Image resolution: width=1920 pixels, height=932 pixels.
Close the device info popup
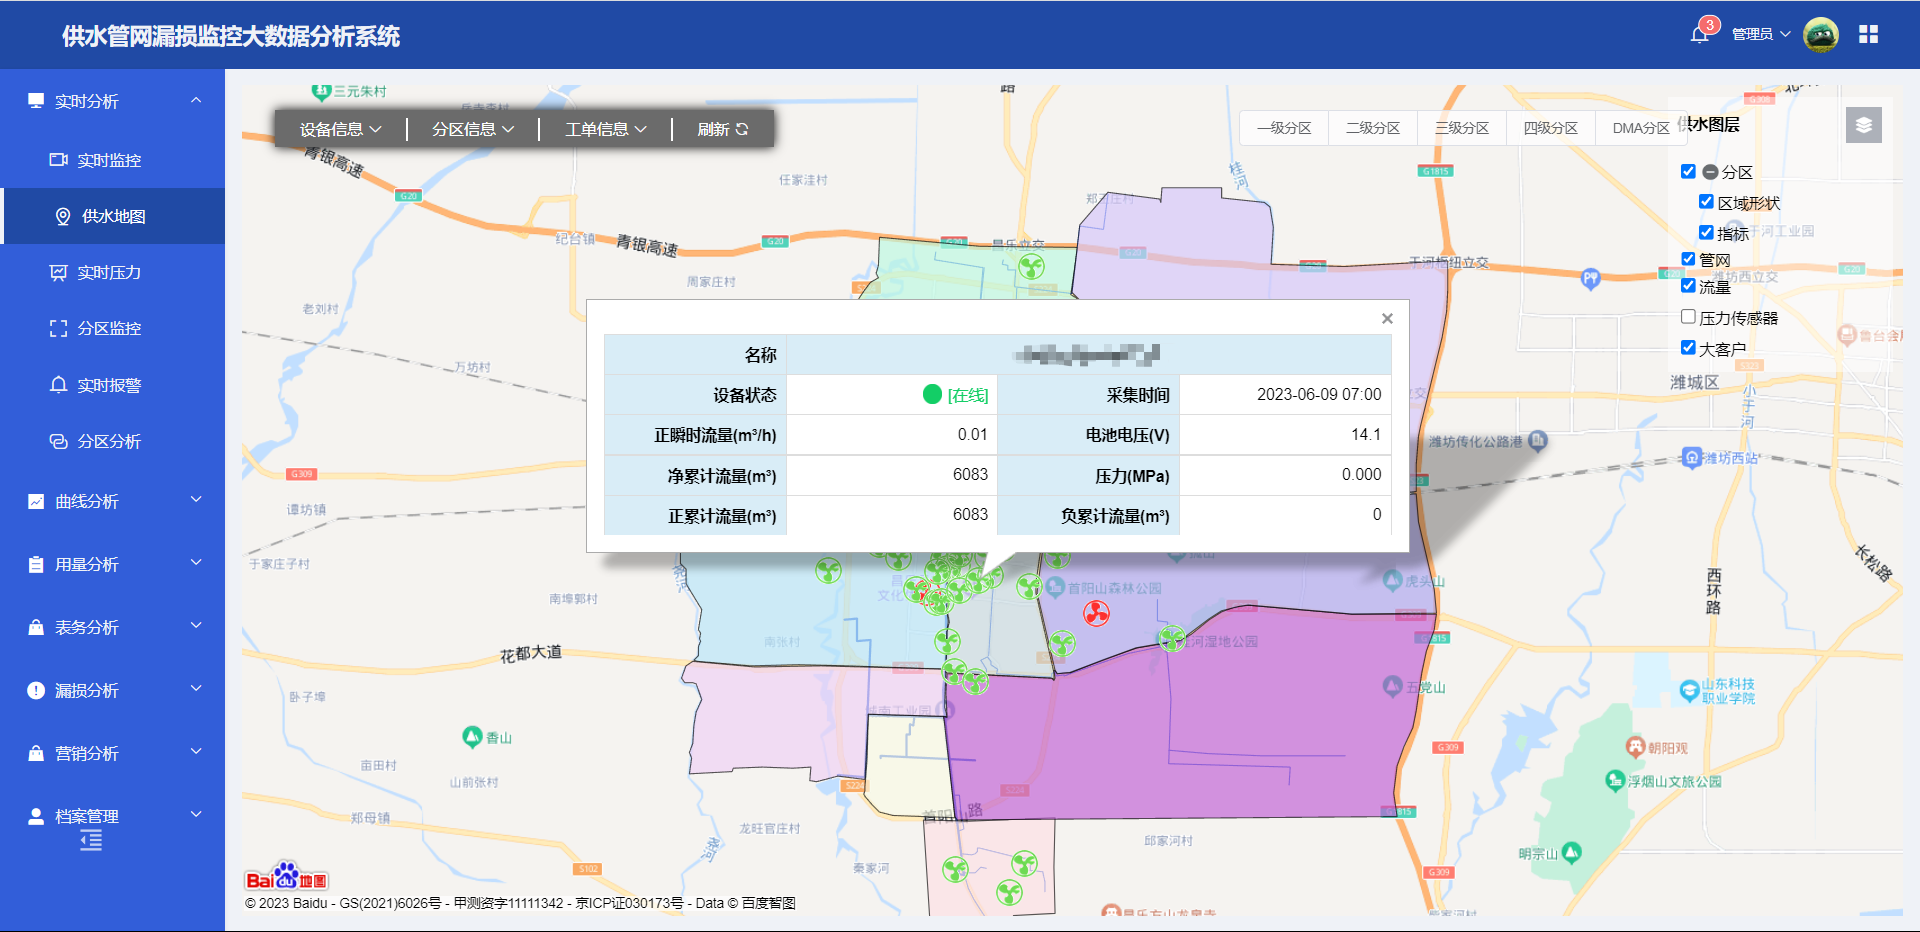tap(1387, 319)
